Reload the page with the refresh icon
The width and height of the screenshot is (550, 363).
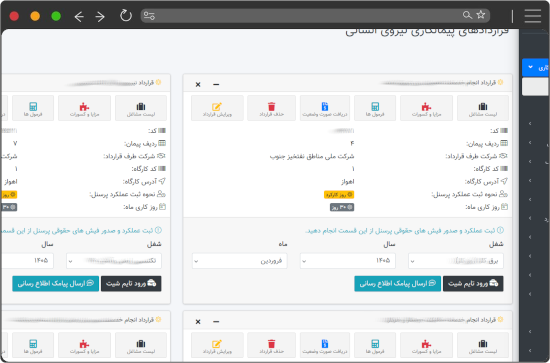[x=126, y=16]
